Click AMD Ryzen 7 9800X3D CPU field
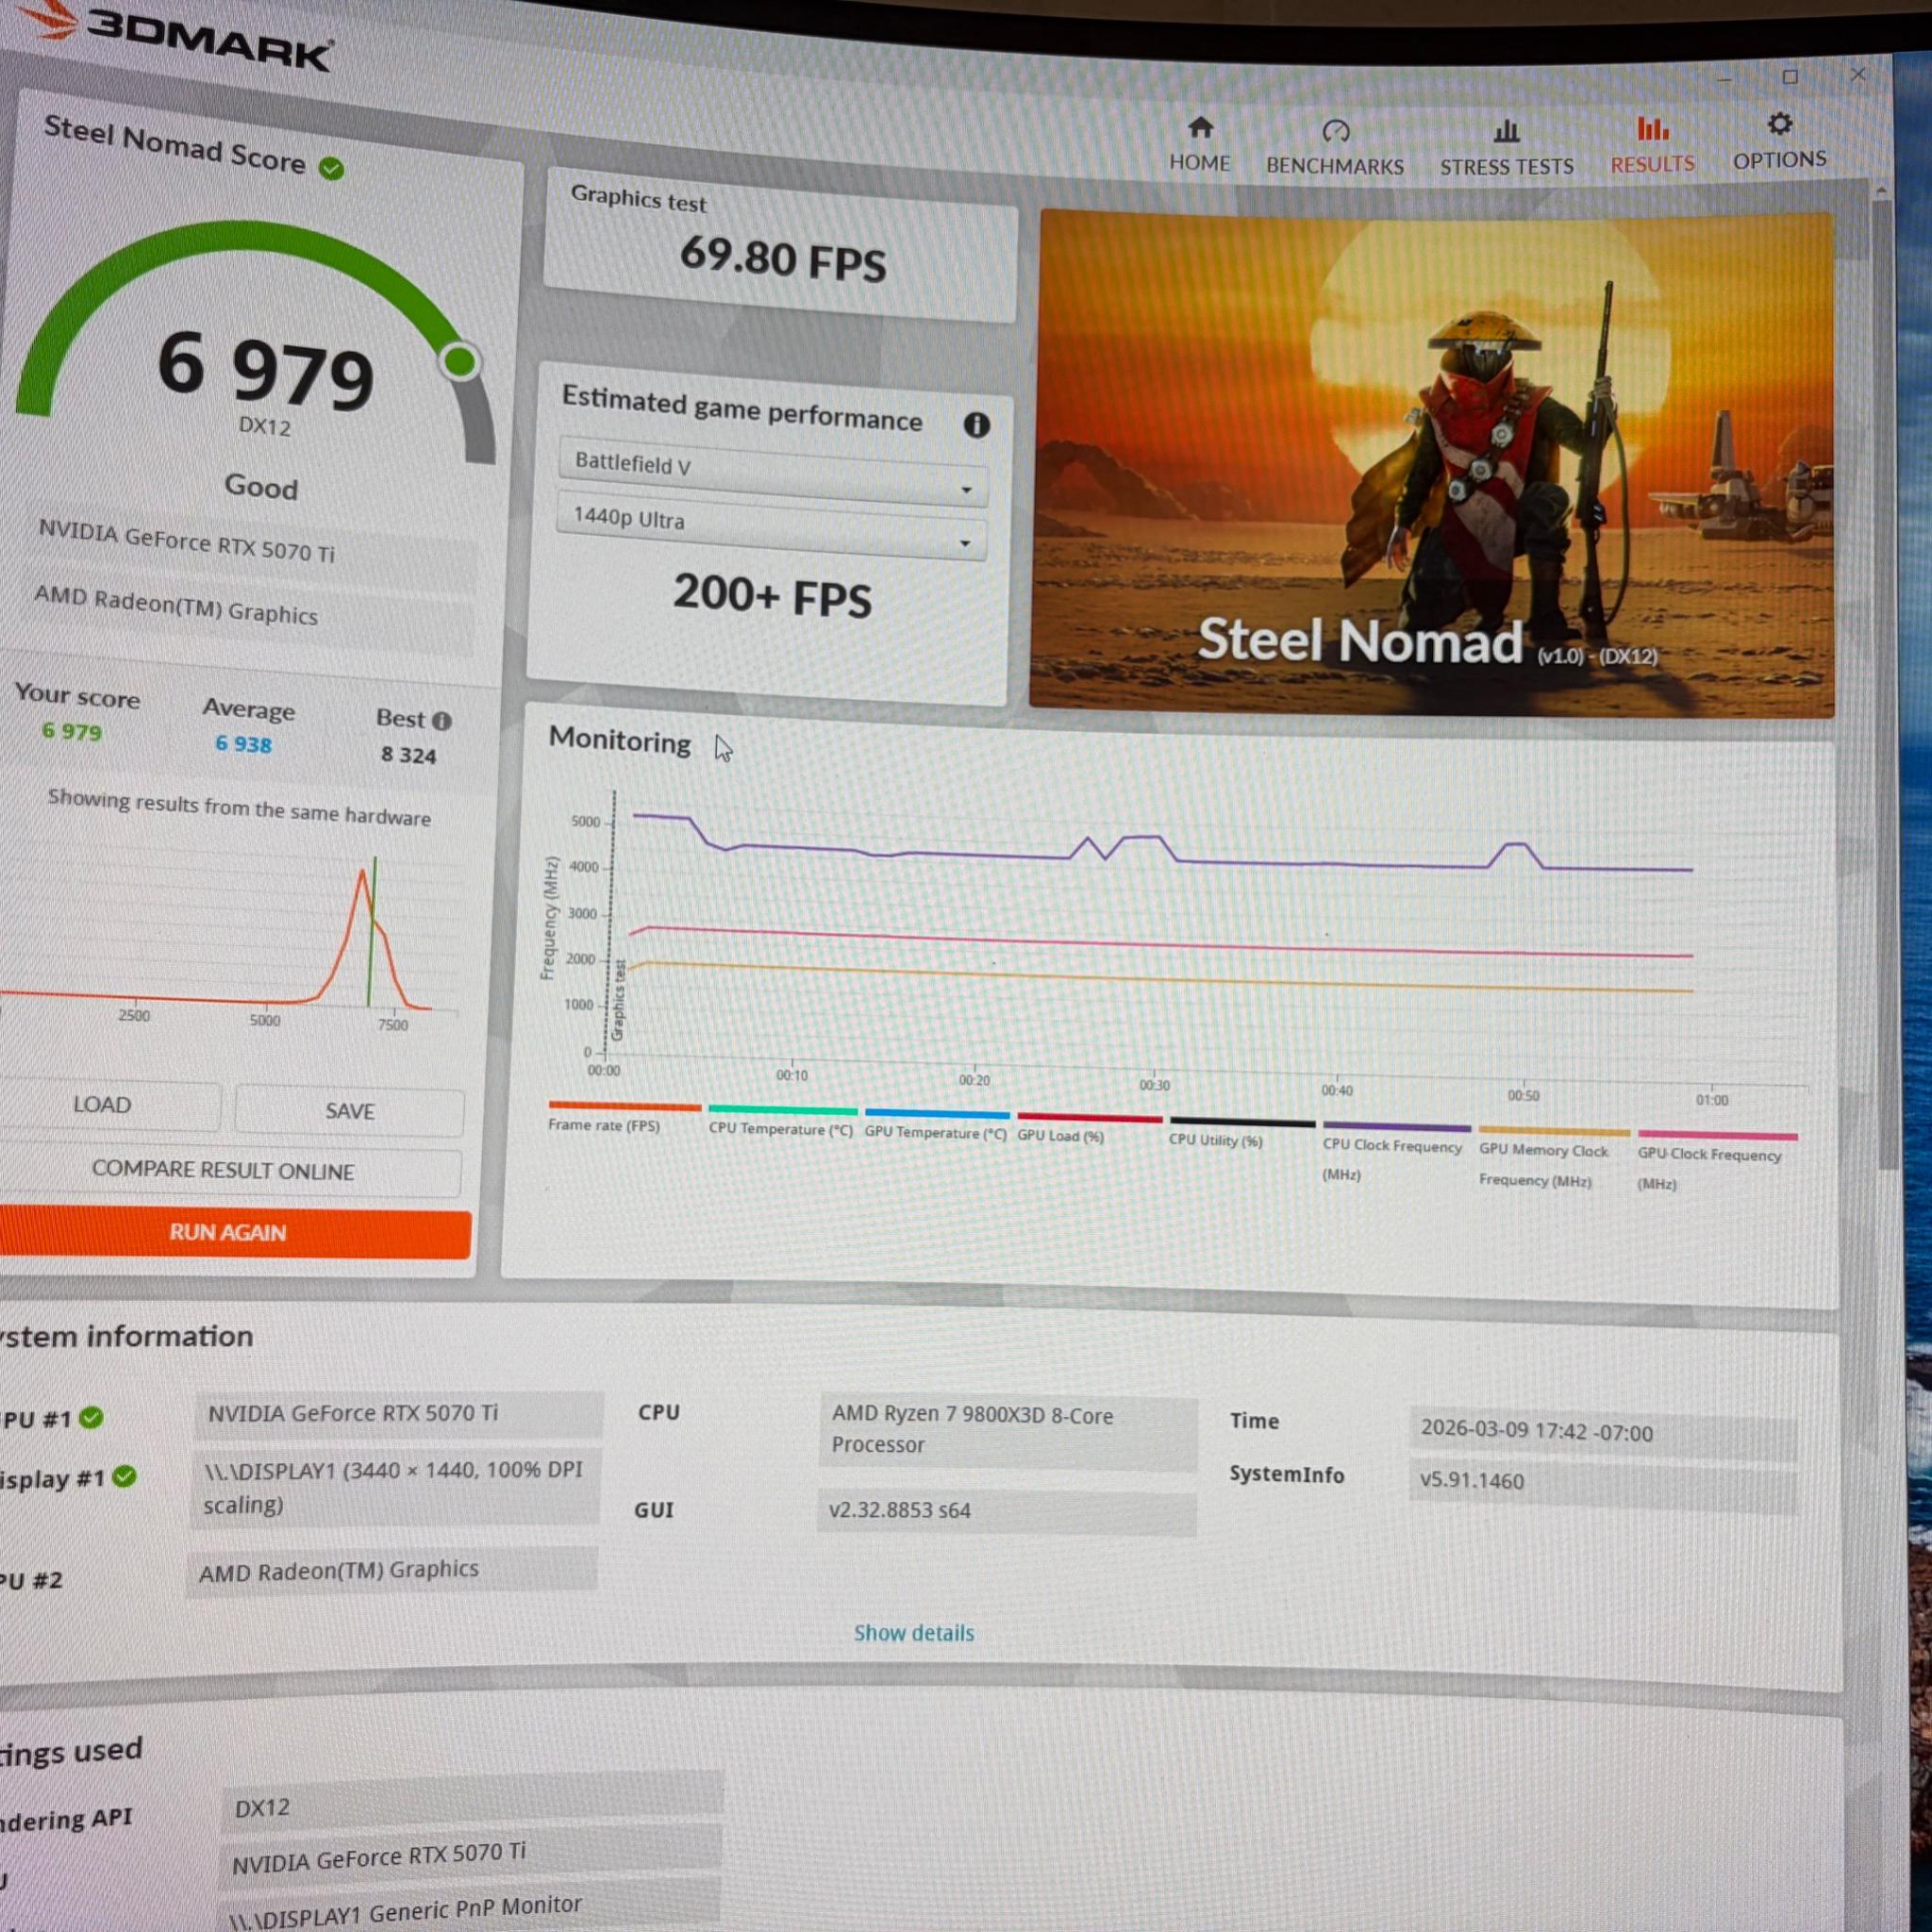This screenshot has height=1932, width=1932. click(1008, 1431)
